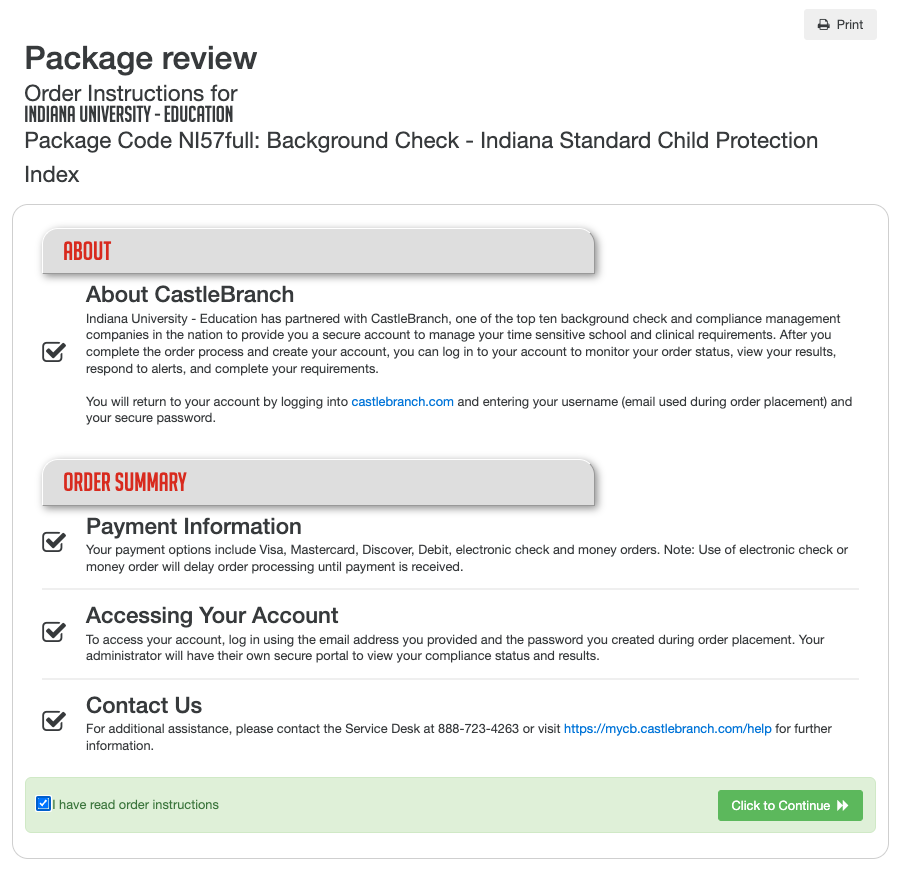Viewport: 899px width, 872px height.
Task: Click the Contact Us heading
Action: [x=143, y=705]
